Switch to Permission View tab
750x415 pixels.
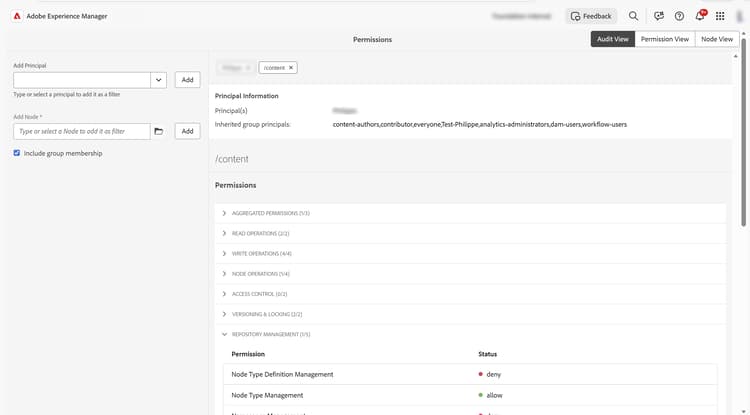coord(665,39)
